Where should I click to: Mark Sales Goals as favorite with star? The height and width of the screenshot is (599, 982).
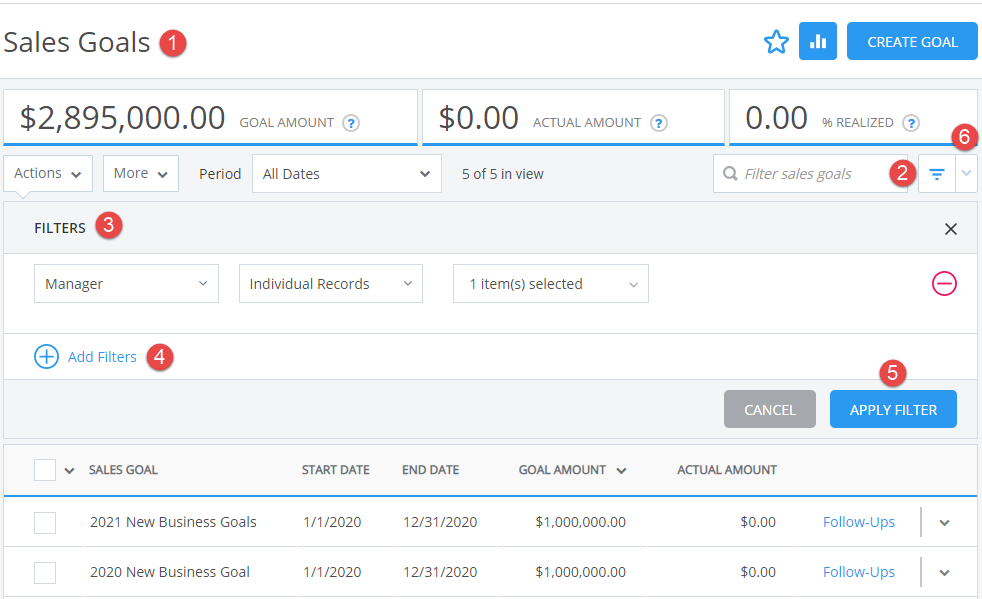tap(776, 42)
